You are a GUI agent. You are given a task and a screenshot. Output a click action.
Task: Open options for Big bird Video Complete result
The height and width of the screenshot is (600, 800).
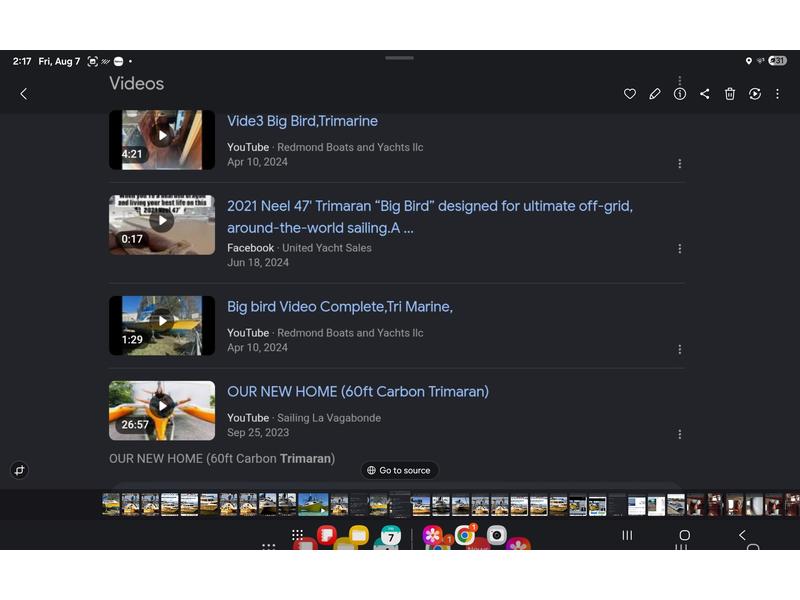680,349
